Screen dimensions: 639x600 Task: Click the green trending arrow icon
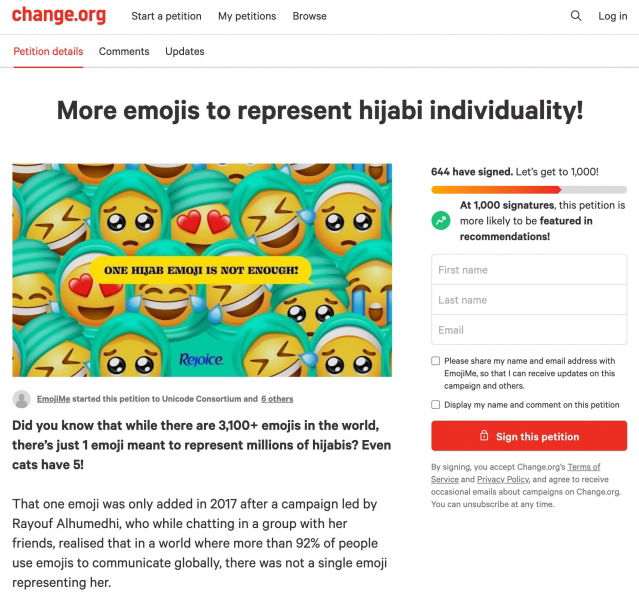coord(441,220)
